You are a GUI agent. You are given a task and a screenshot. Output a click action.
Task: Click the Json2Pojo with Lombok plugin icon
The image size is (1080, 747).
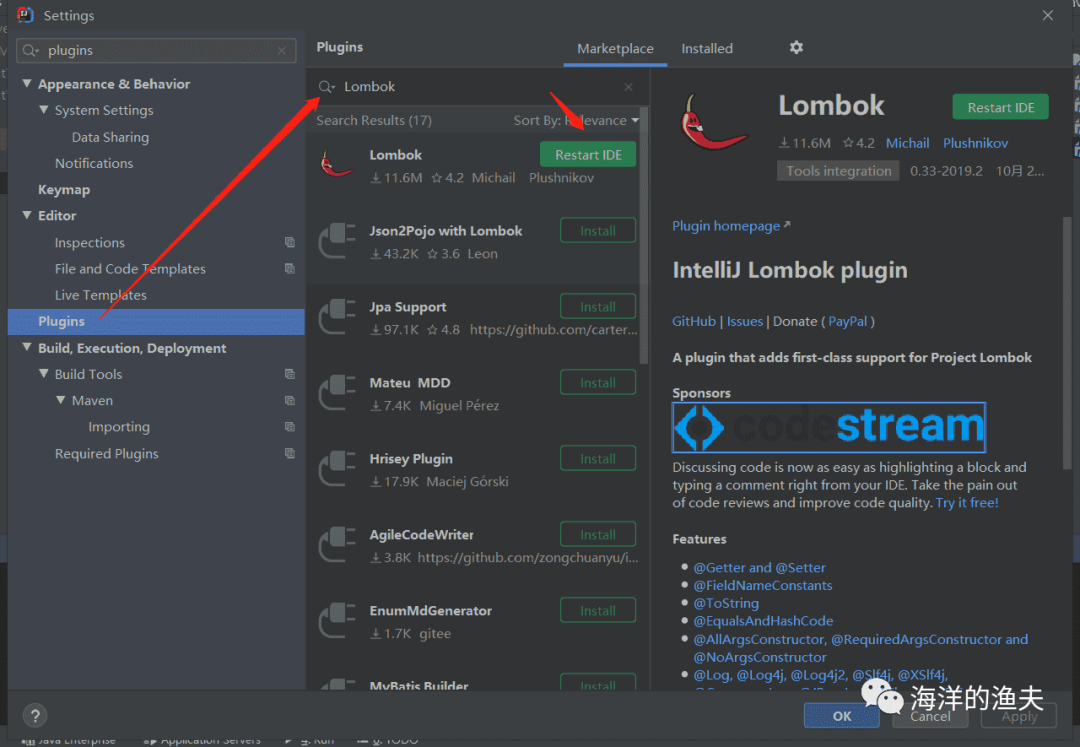click(x=337, y=240)
